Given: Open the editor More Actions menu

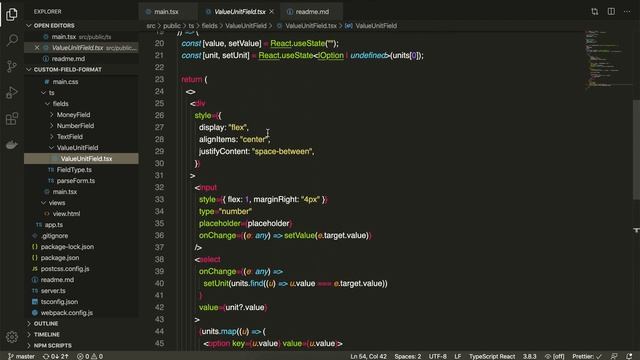Looking at the screenshot, I should click(x=627, y=11).
